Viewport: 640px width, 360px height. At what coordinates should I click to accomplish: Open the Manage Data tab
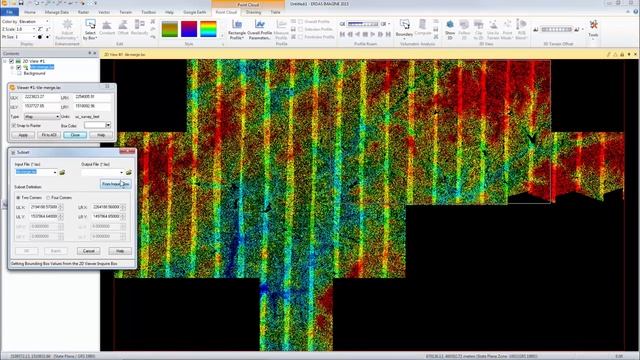[57, 12]
